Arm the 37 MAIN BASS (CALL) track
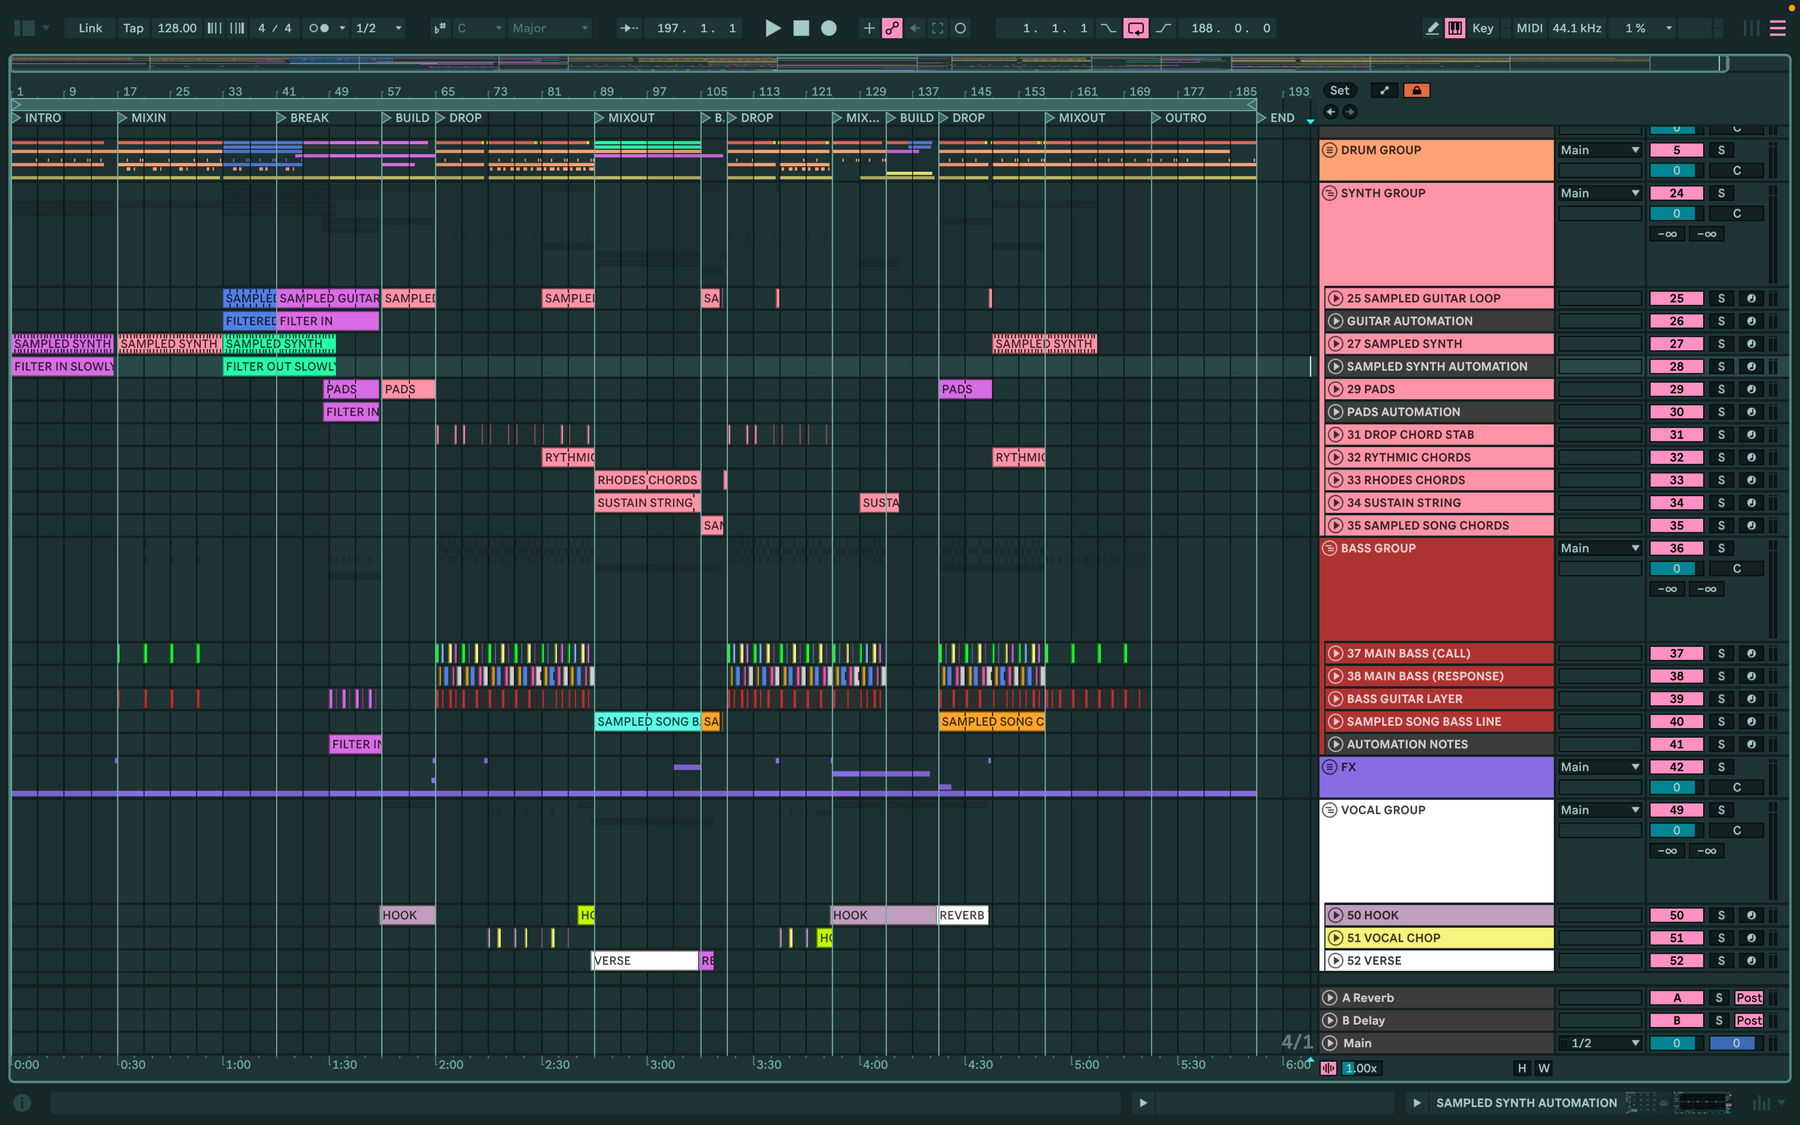Viewport: 1800px width, 1125px height. point(1751,653)
